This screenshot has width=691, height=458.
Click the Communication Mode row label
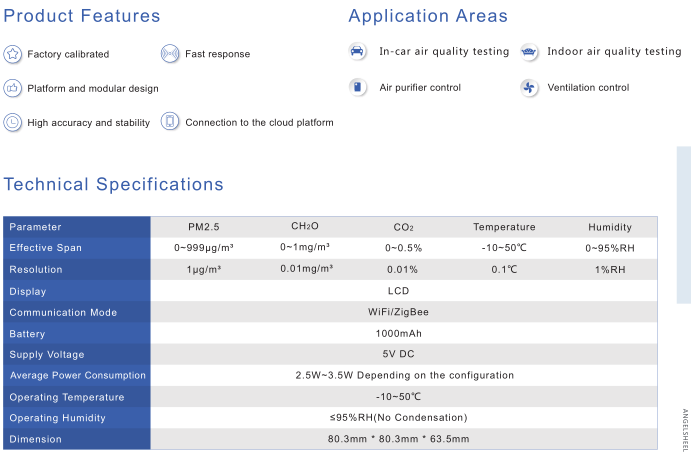(77, 312)
